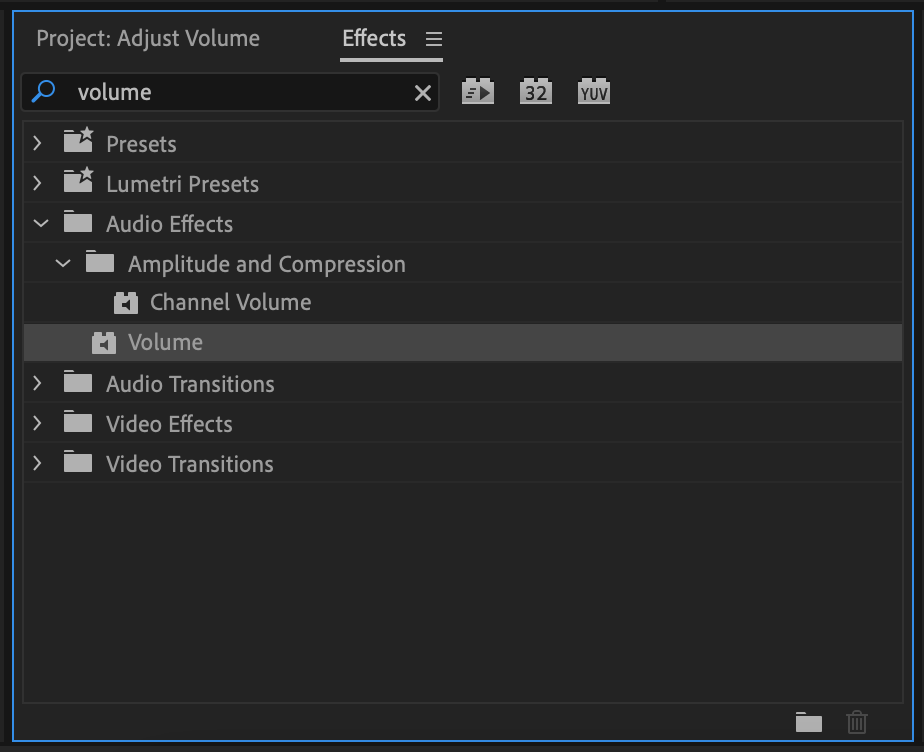Click the trash delete custom items icon
The image size is (924, 752).
857,722
